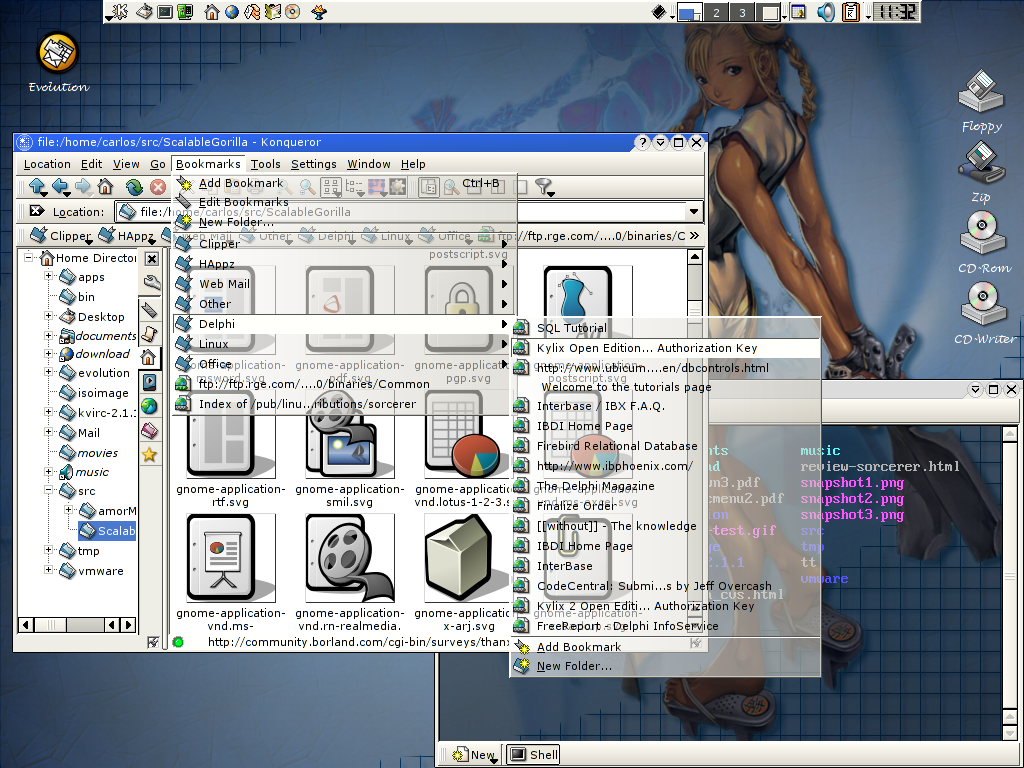Select the SQL Tutorial bookmark
This screenshot has width=1024, height=768.
(666, 328)
